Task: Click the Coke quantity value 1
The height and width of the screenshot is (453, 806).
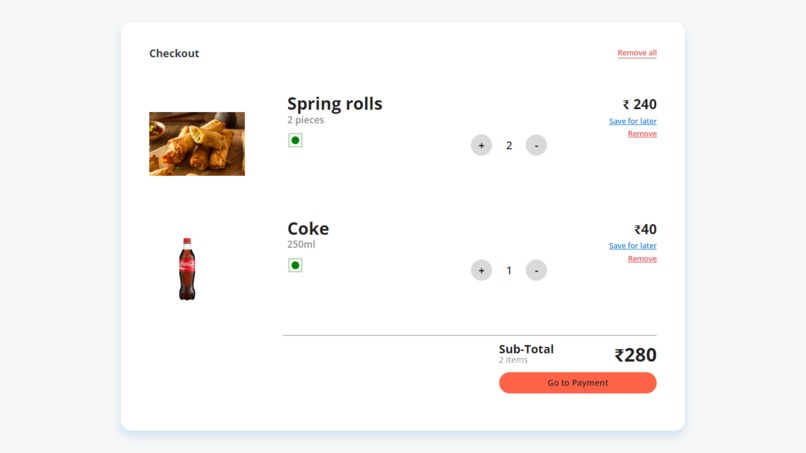Action: (509, 271)
